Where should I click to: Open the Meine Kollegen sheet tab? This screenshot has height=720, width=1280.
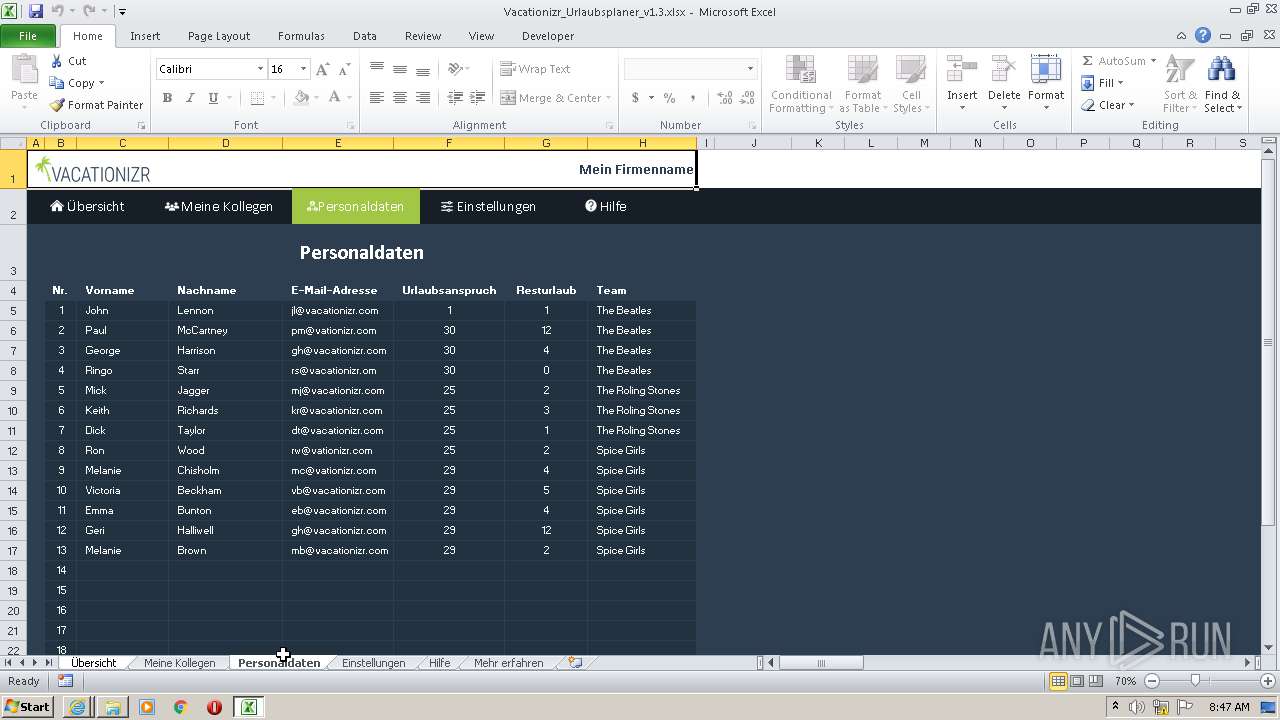tap(179, 663)
